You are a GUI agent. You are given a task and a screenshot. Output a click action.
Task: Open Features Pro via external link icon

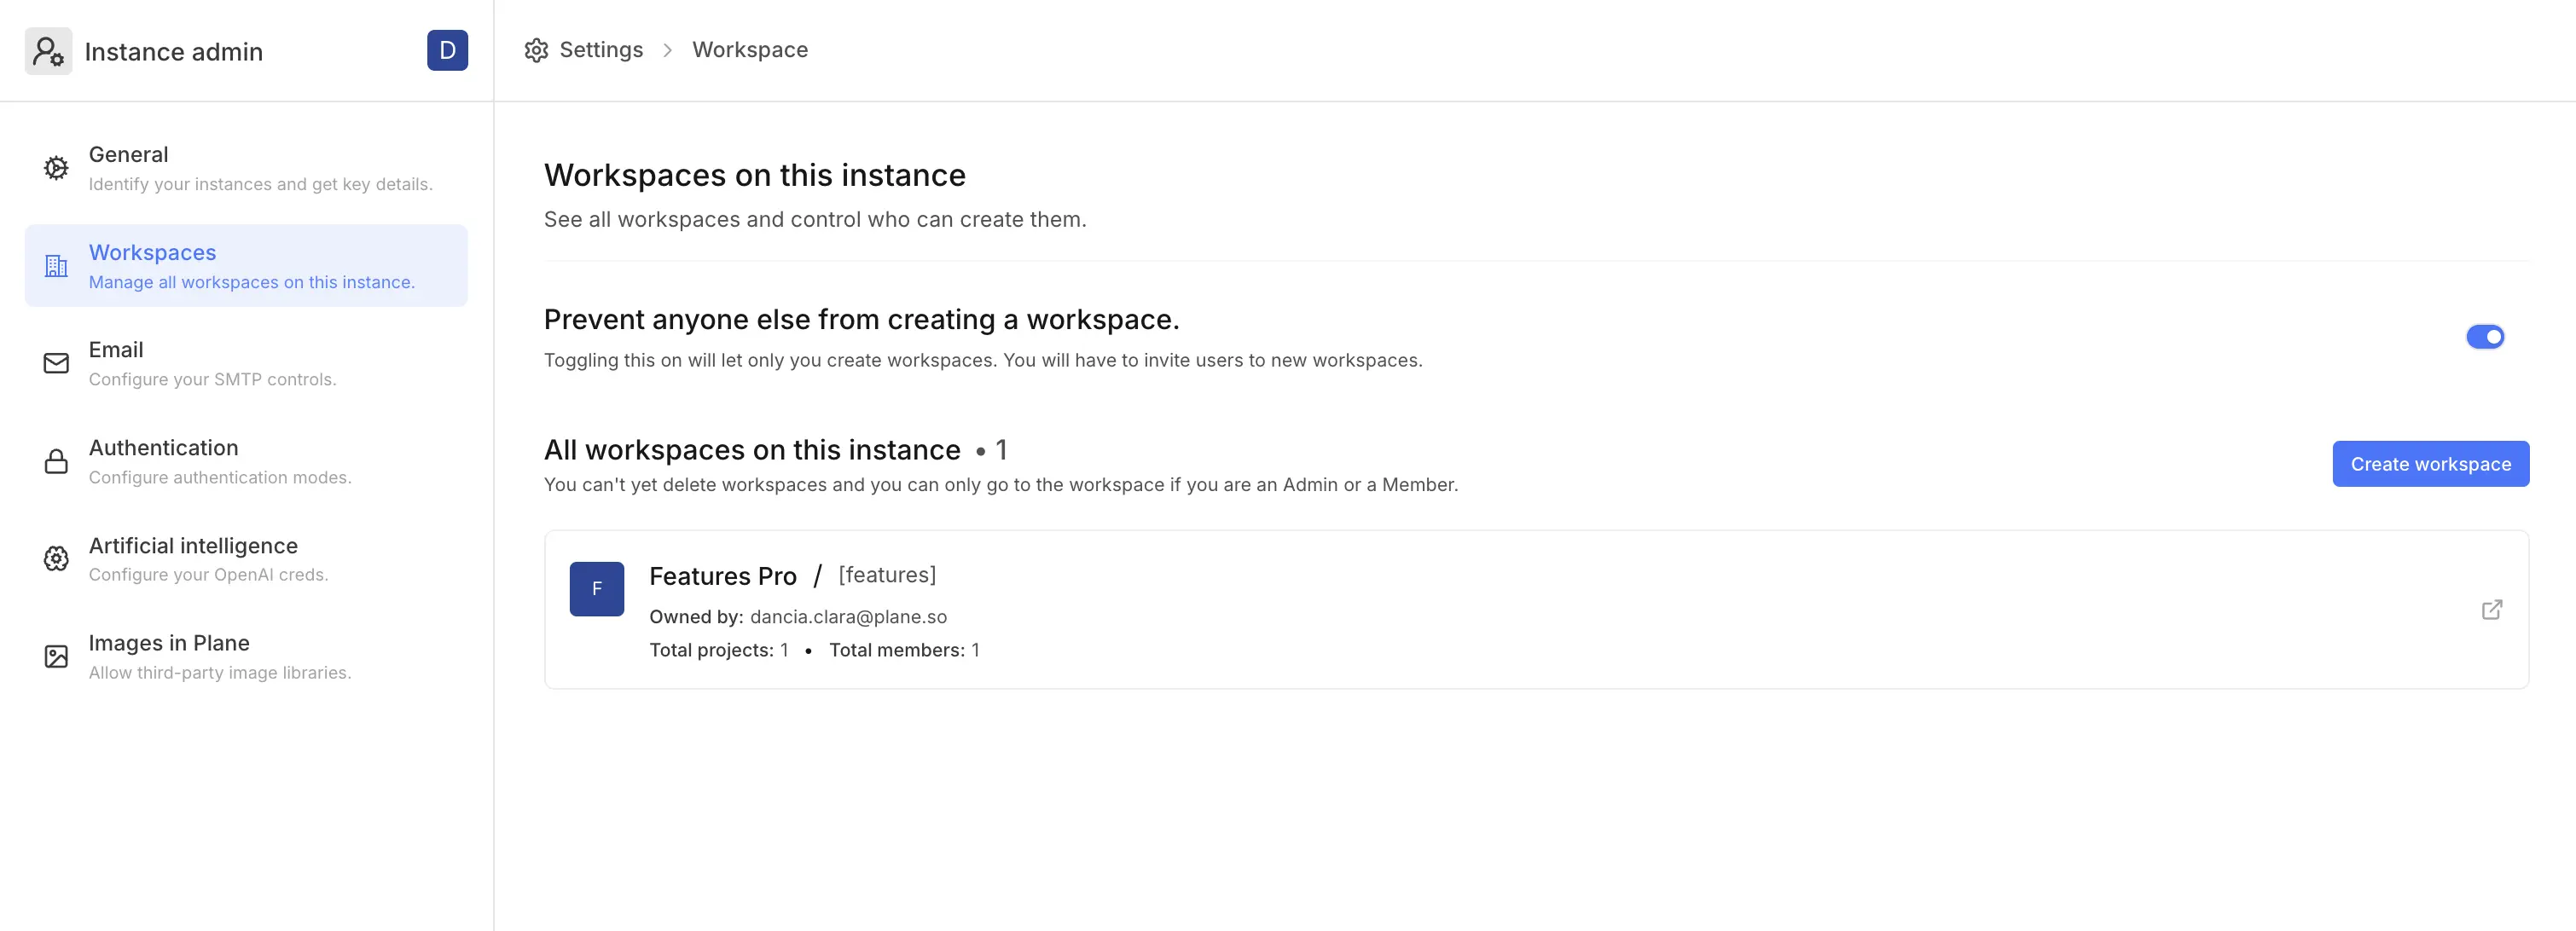[x=2491, y=610]
